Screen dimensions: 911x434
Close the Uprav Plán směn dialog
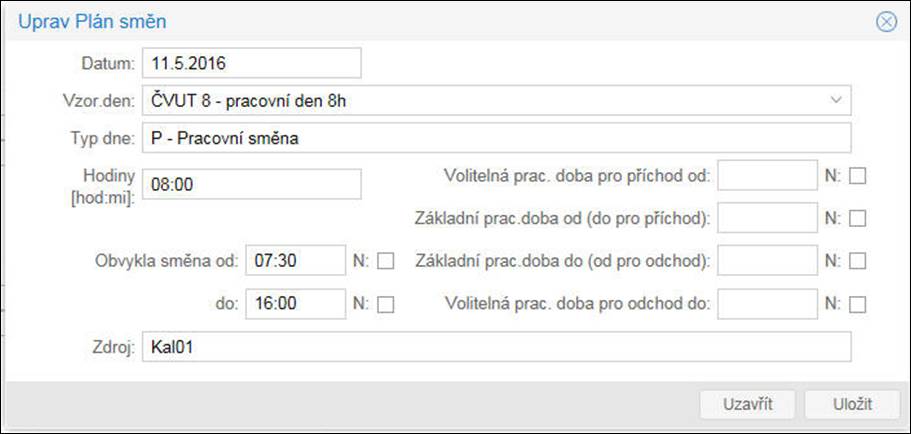[886, 21]
